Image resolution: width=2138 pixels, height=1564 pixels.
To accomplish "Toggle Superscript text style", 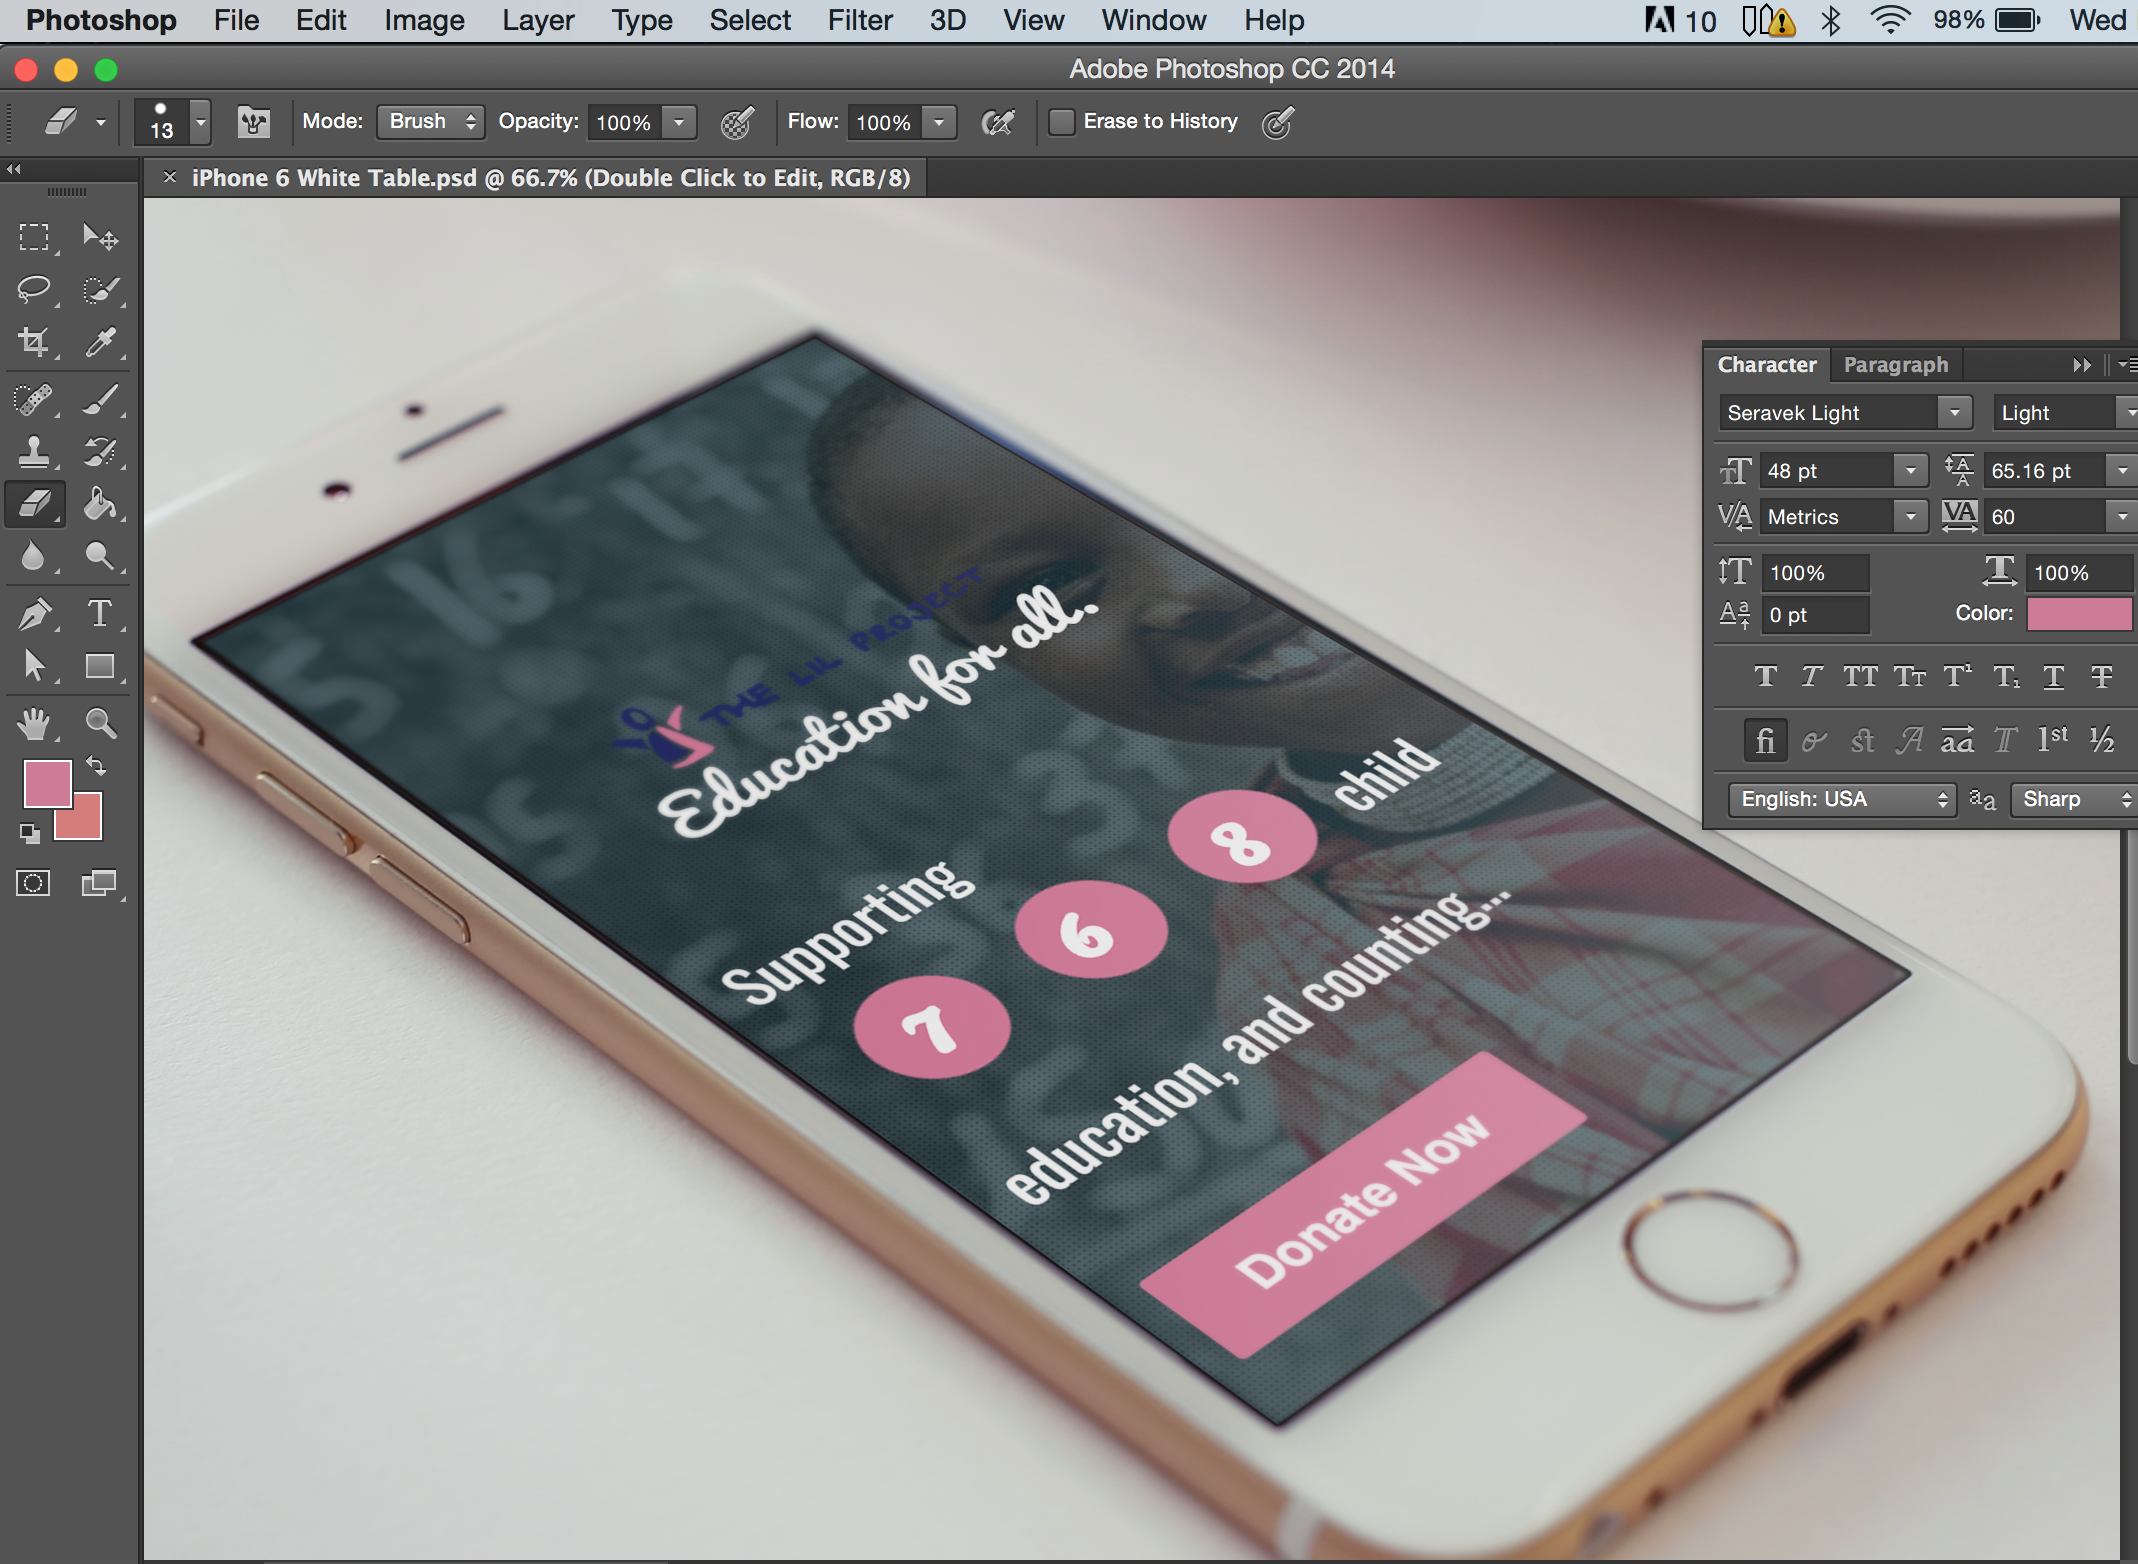I will [x=1957, y=677].
